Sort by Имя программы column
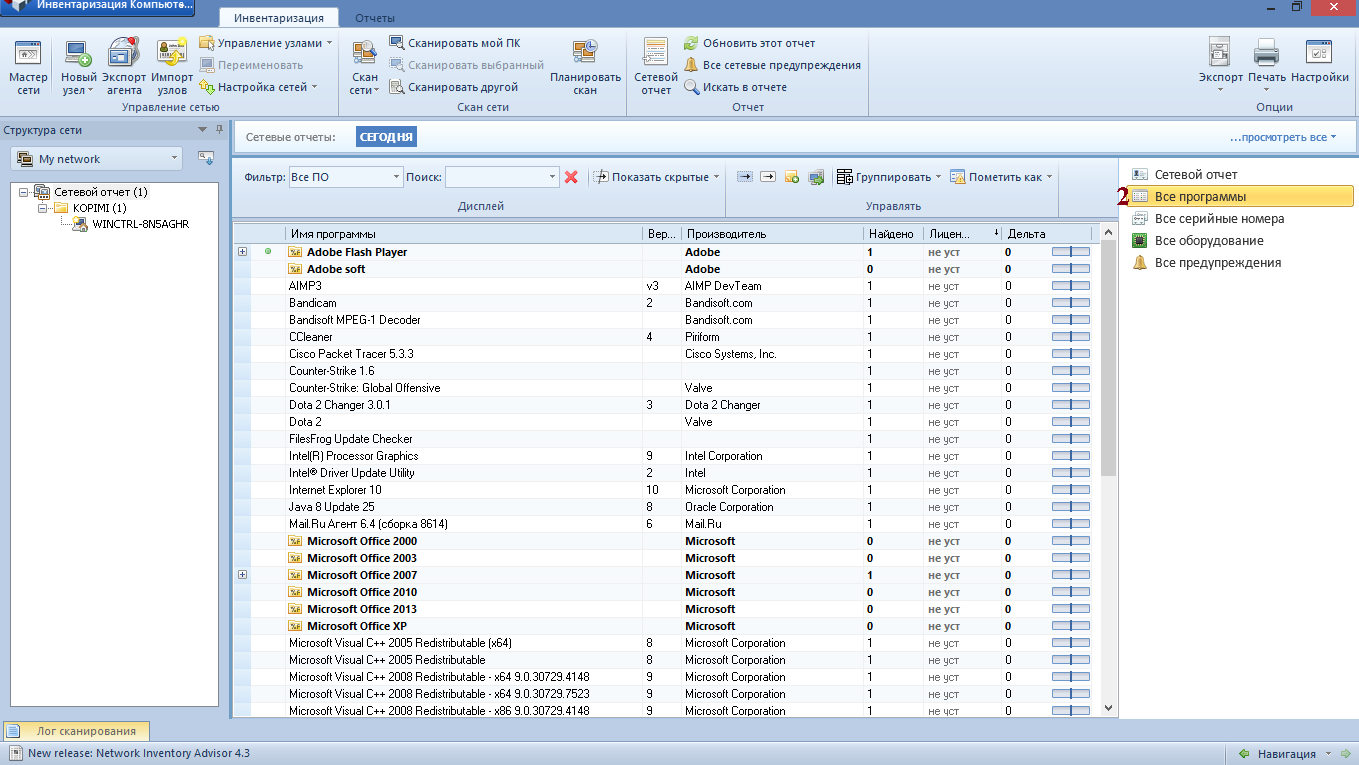 (464, 234)
